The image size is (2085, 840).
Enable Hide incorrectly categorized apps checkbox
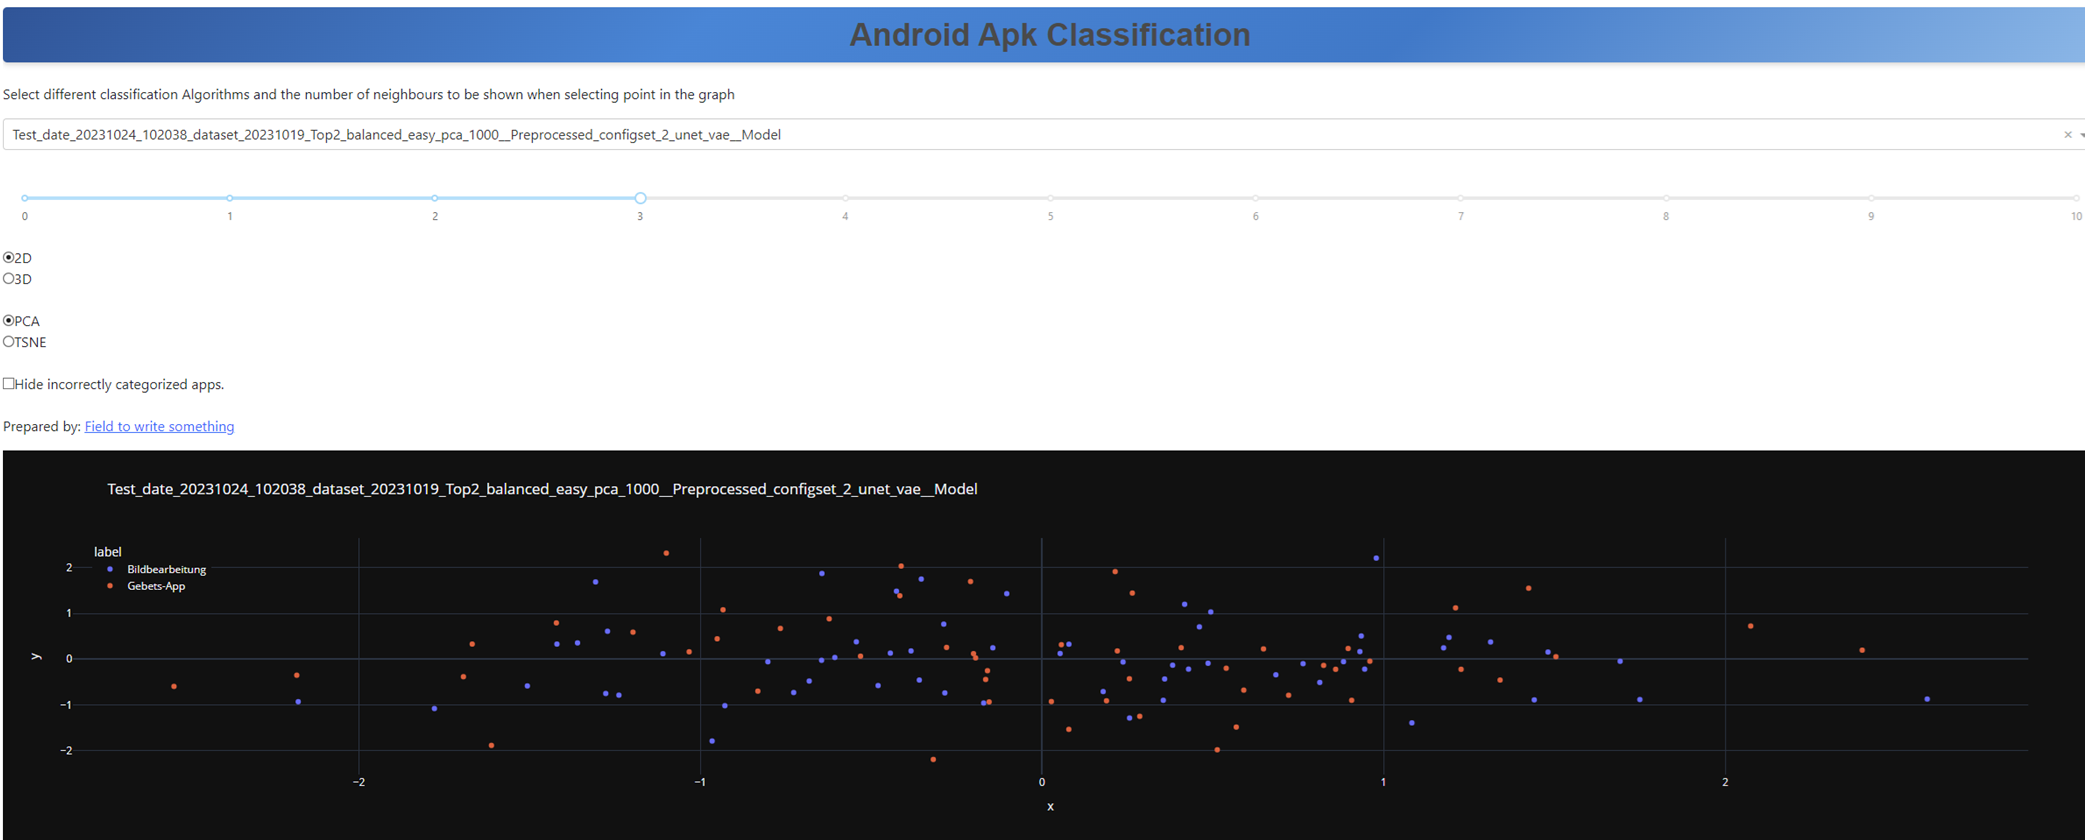click(9, 384)
